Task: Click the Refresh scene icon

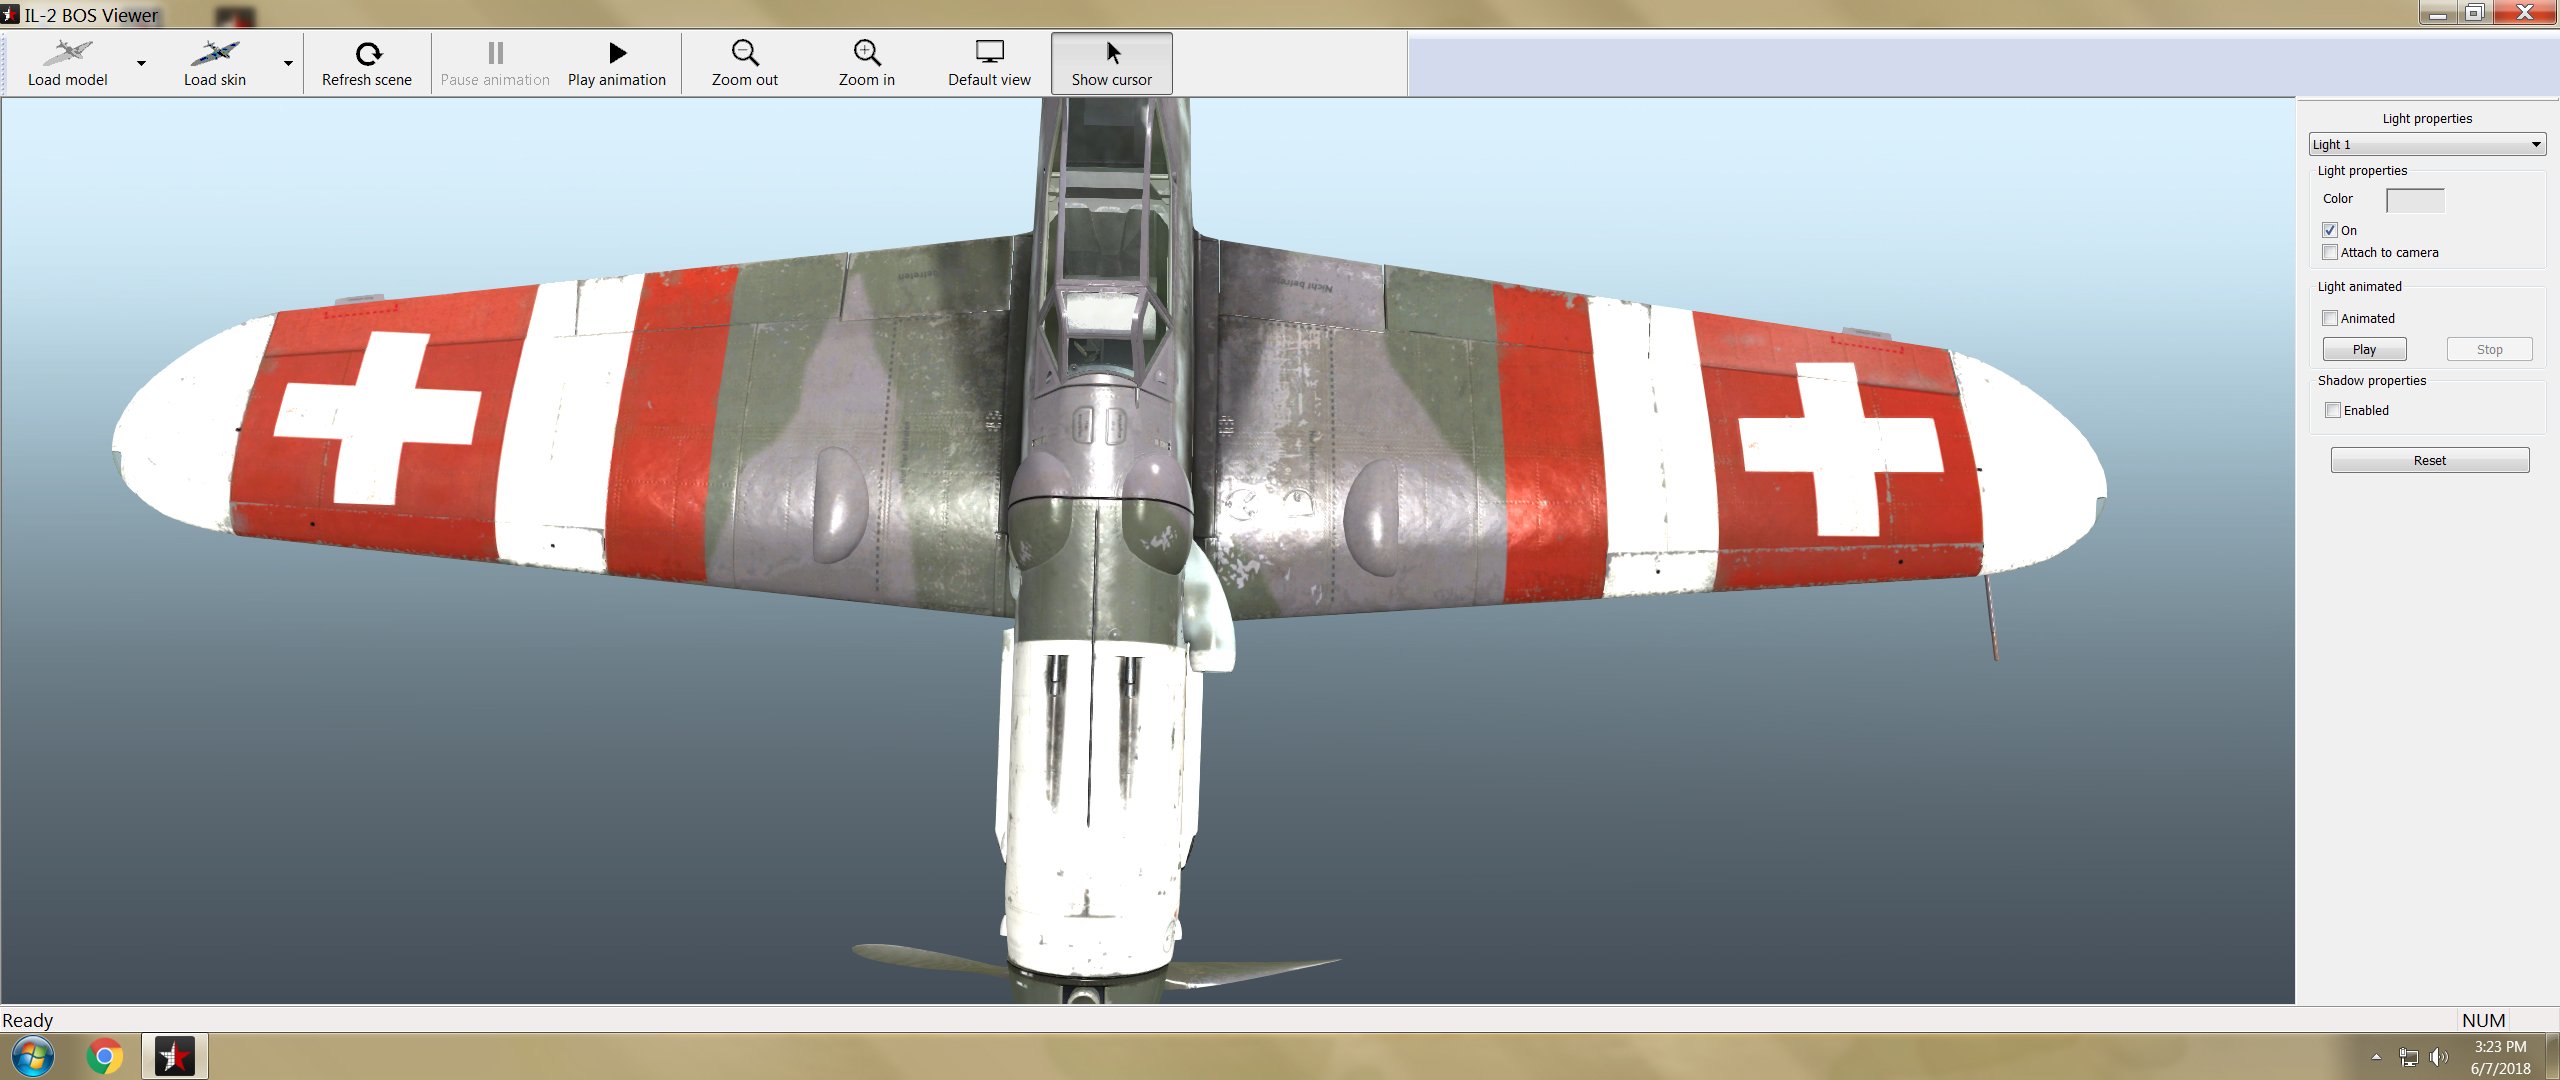Action: click(x=367, y=52)
